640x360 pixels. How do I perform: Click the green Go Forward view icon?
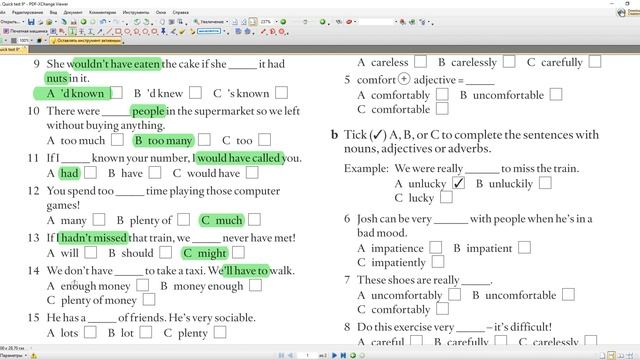353,356
